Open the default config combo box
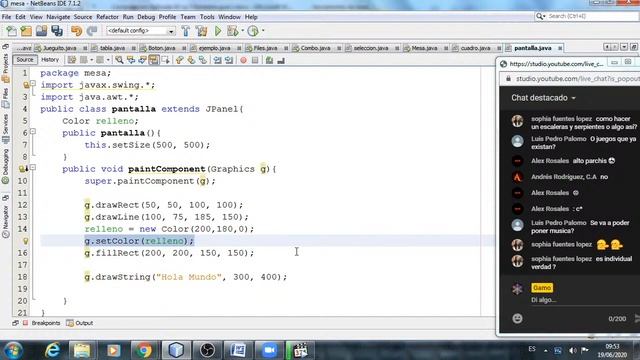 pos(140,31)
